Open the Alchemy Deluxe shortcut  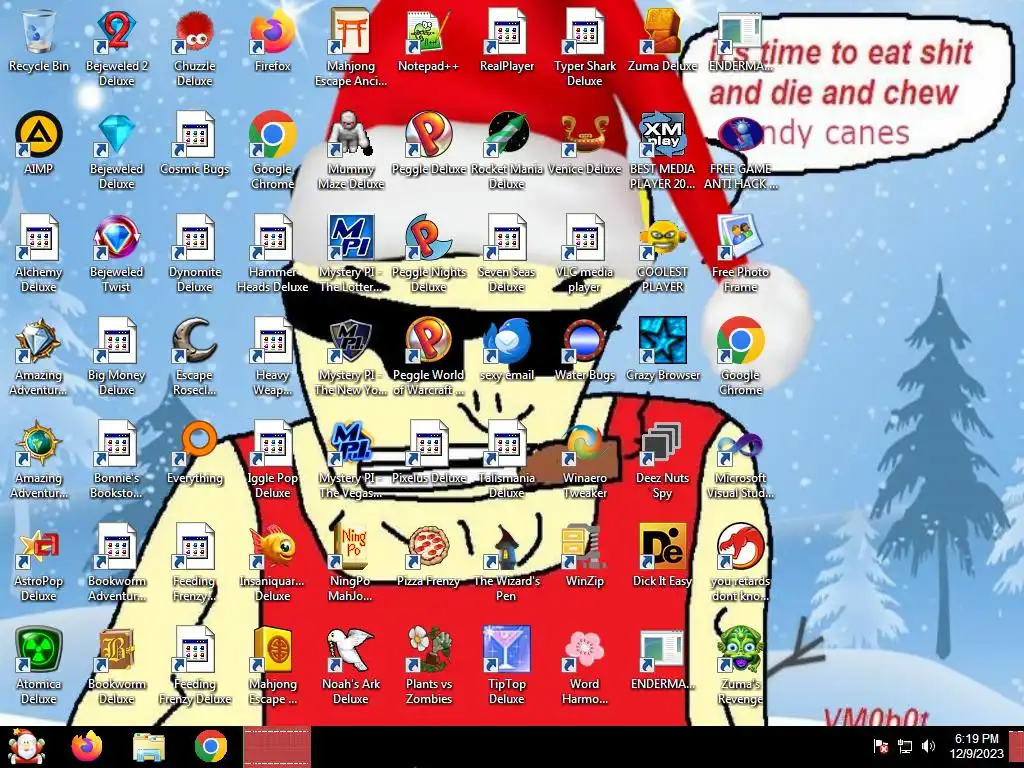point(39,252)
